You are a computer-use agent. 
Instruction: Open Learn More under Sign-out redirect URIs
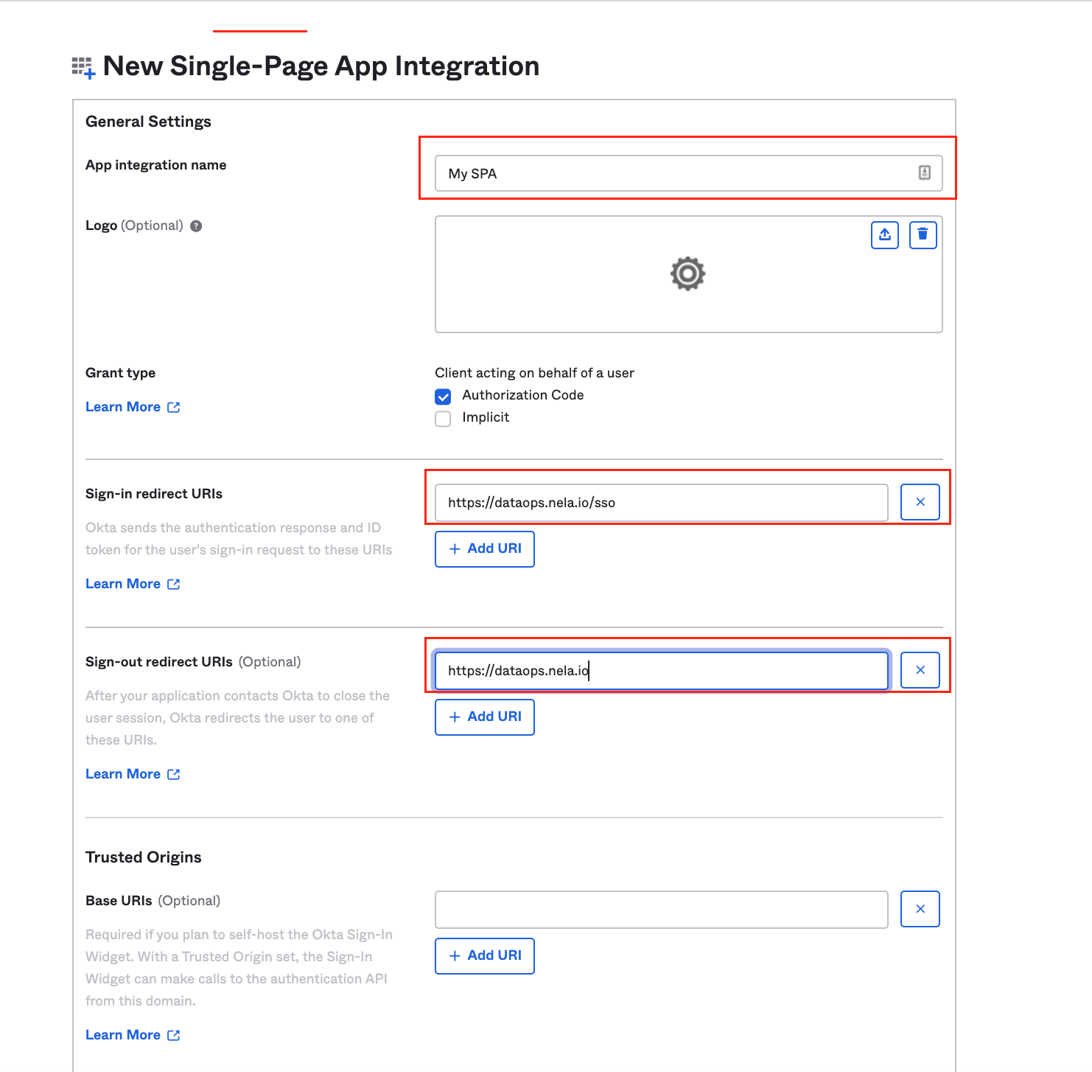click(x=132, y=774)
